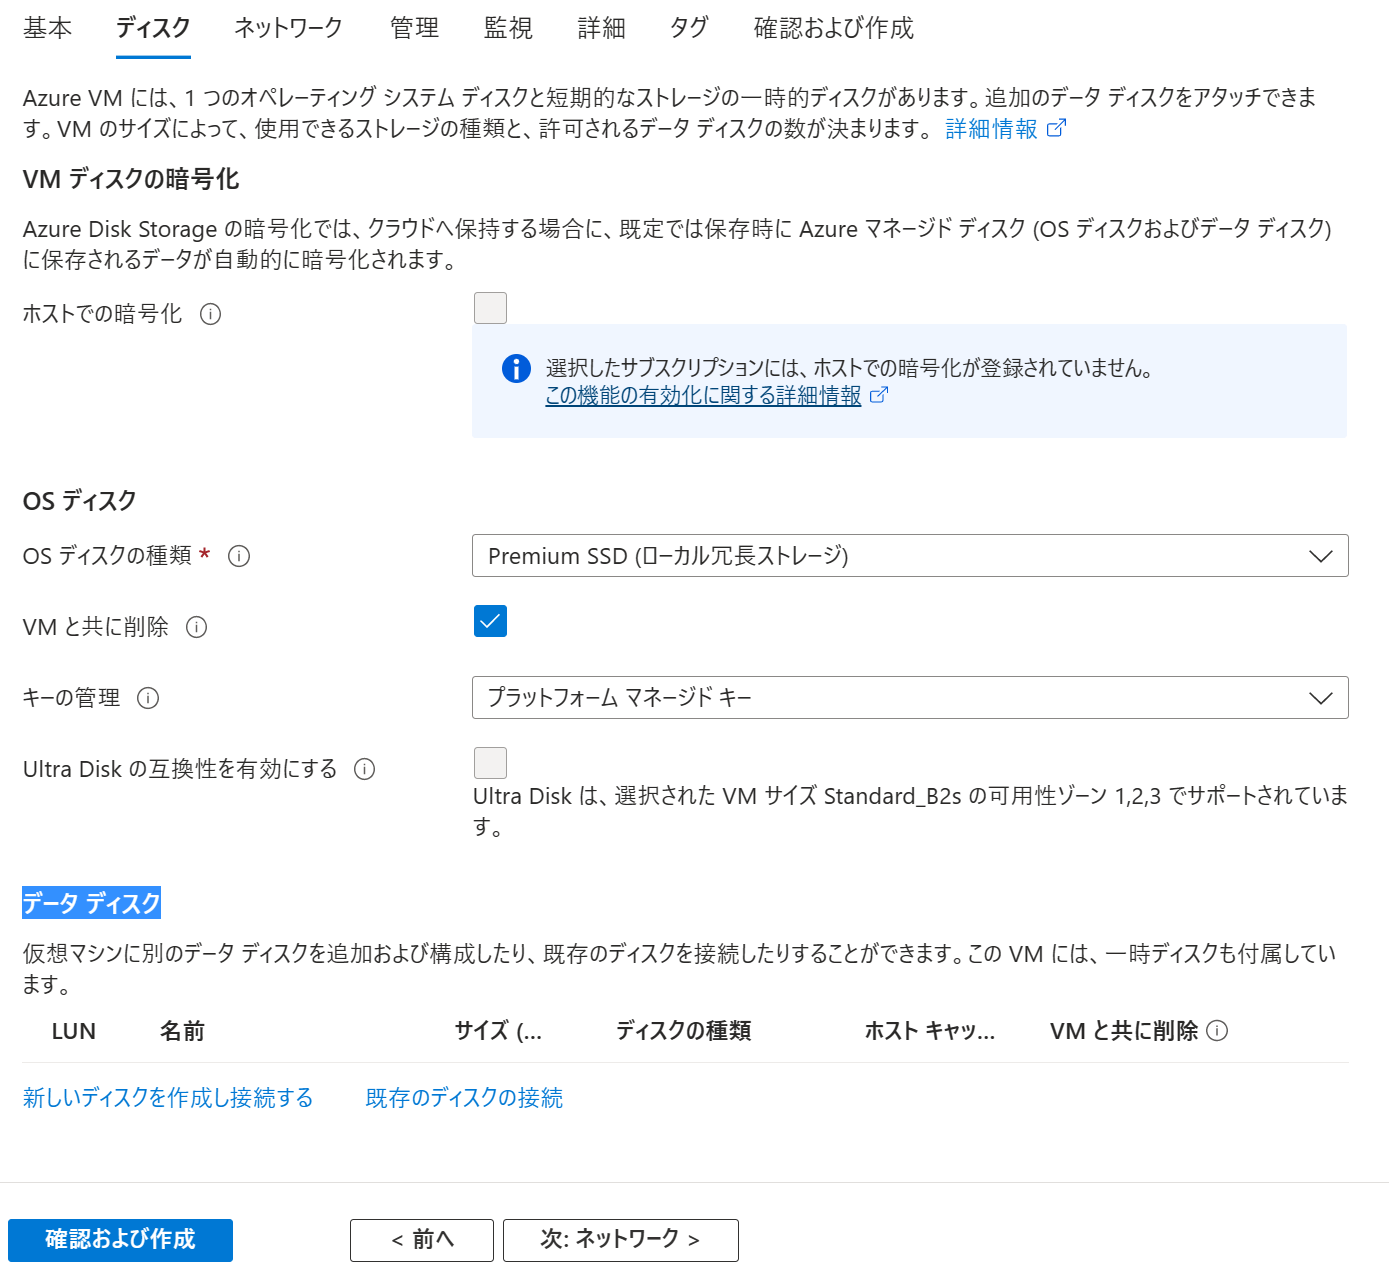Open the キーの管理 dropdown
Image resolution: width=1389 pixels, height=1282 pixels.
910,698
